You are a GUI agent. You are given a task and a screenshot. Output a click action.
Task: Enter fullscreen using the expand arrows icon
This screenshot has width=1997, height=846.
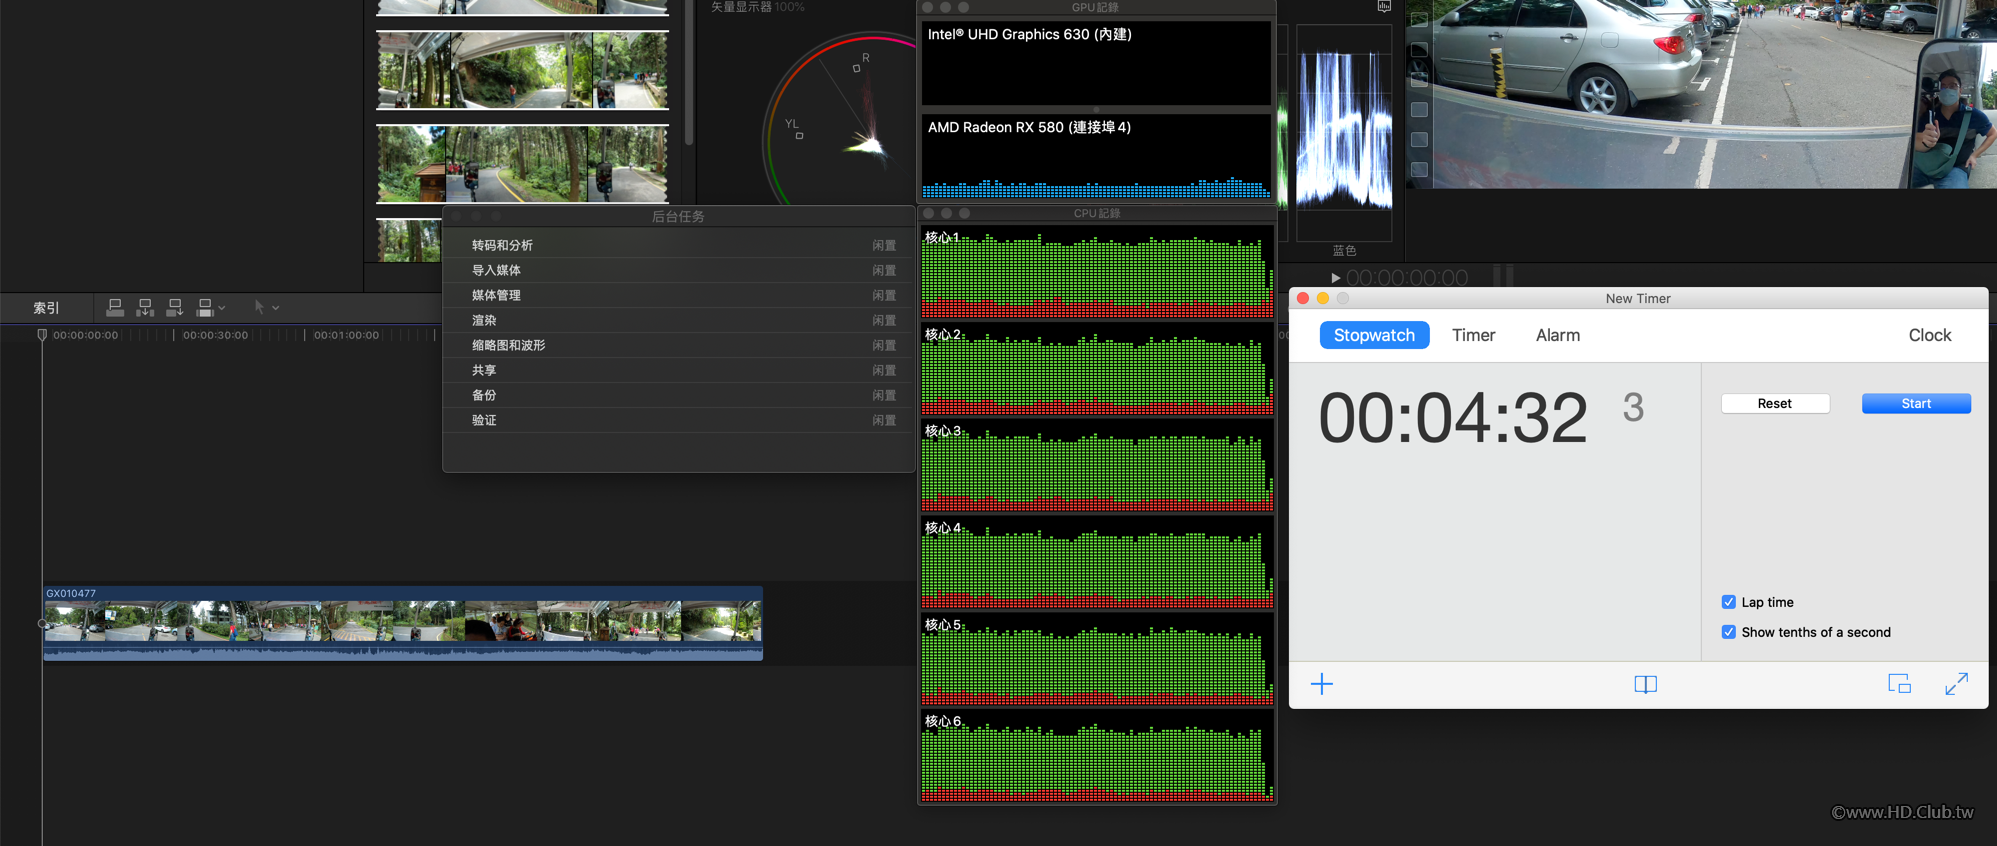click(x=1956, y=684)
